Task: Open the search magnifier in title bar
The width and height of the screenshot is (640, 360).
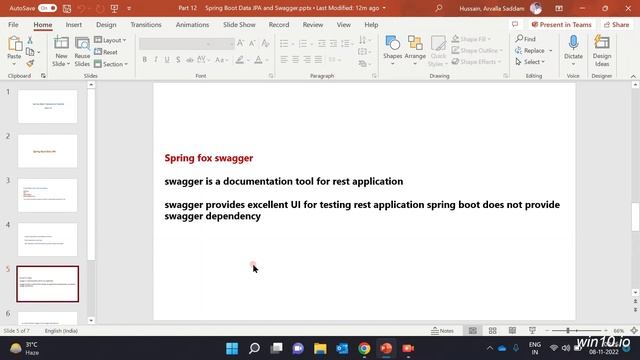Action: pyautogui.click(x=438, y=8)
